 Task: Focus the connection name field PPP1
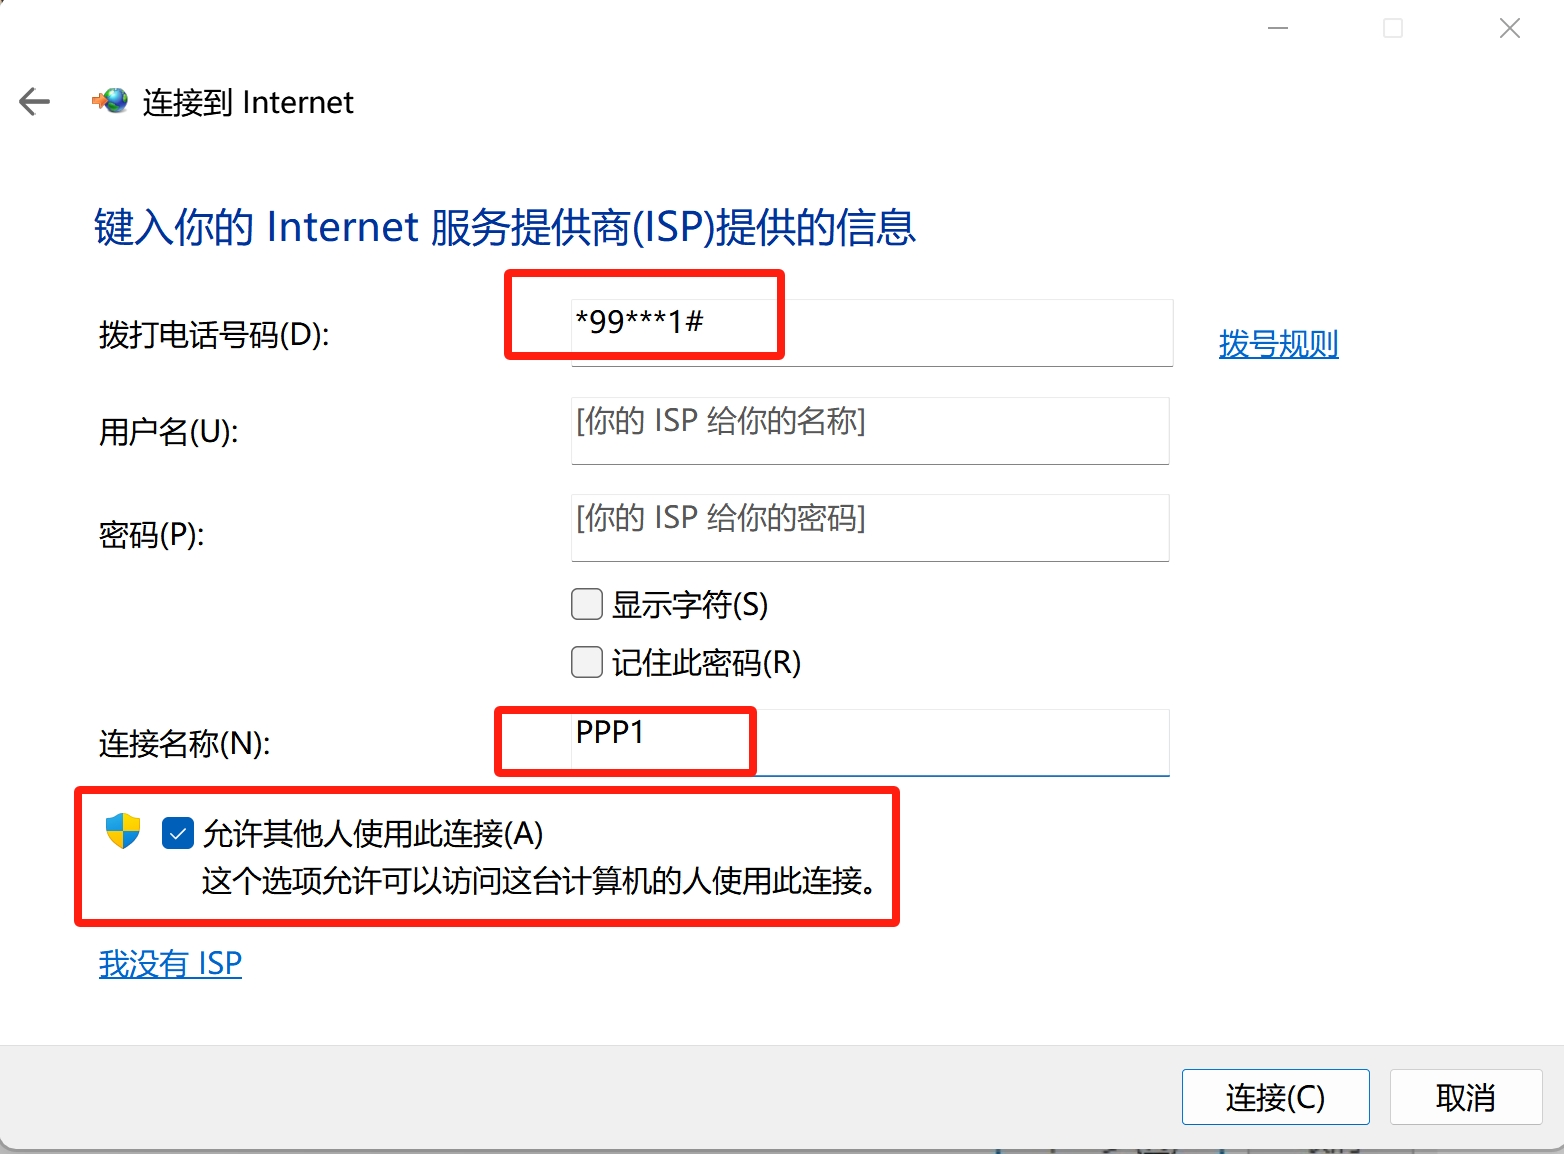point(870,743)
